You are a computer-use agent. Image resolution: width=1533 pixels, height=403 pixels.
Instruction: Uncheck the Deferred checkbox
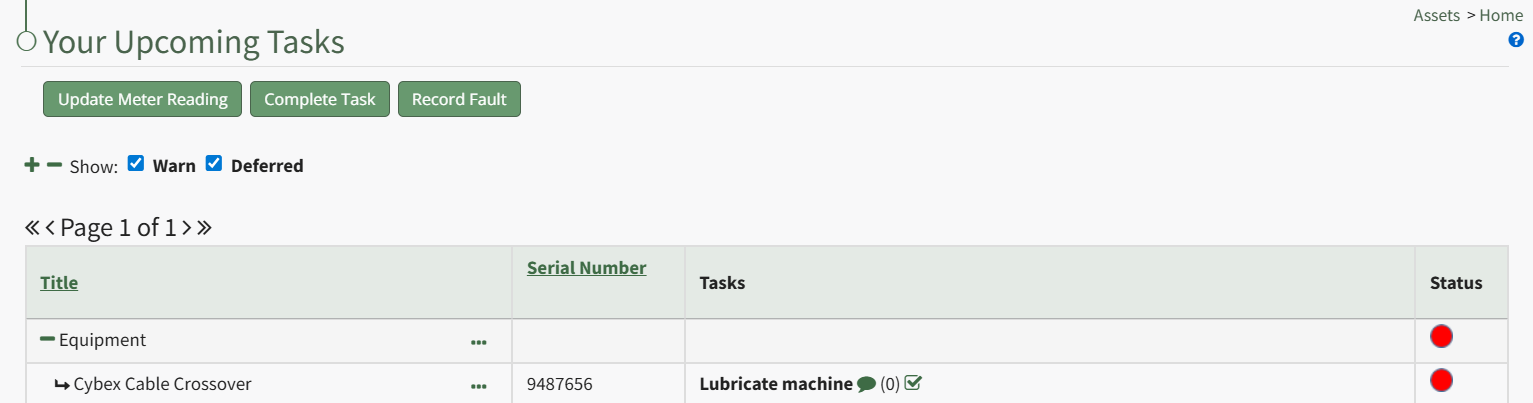tap(214, 164)
